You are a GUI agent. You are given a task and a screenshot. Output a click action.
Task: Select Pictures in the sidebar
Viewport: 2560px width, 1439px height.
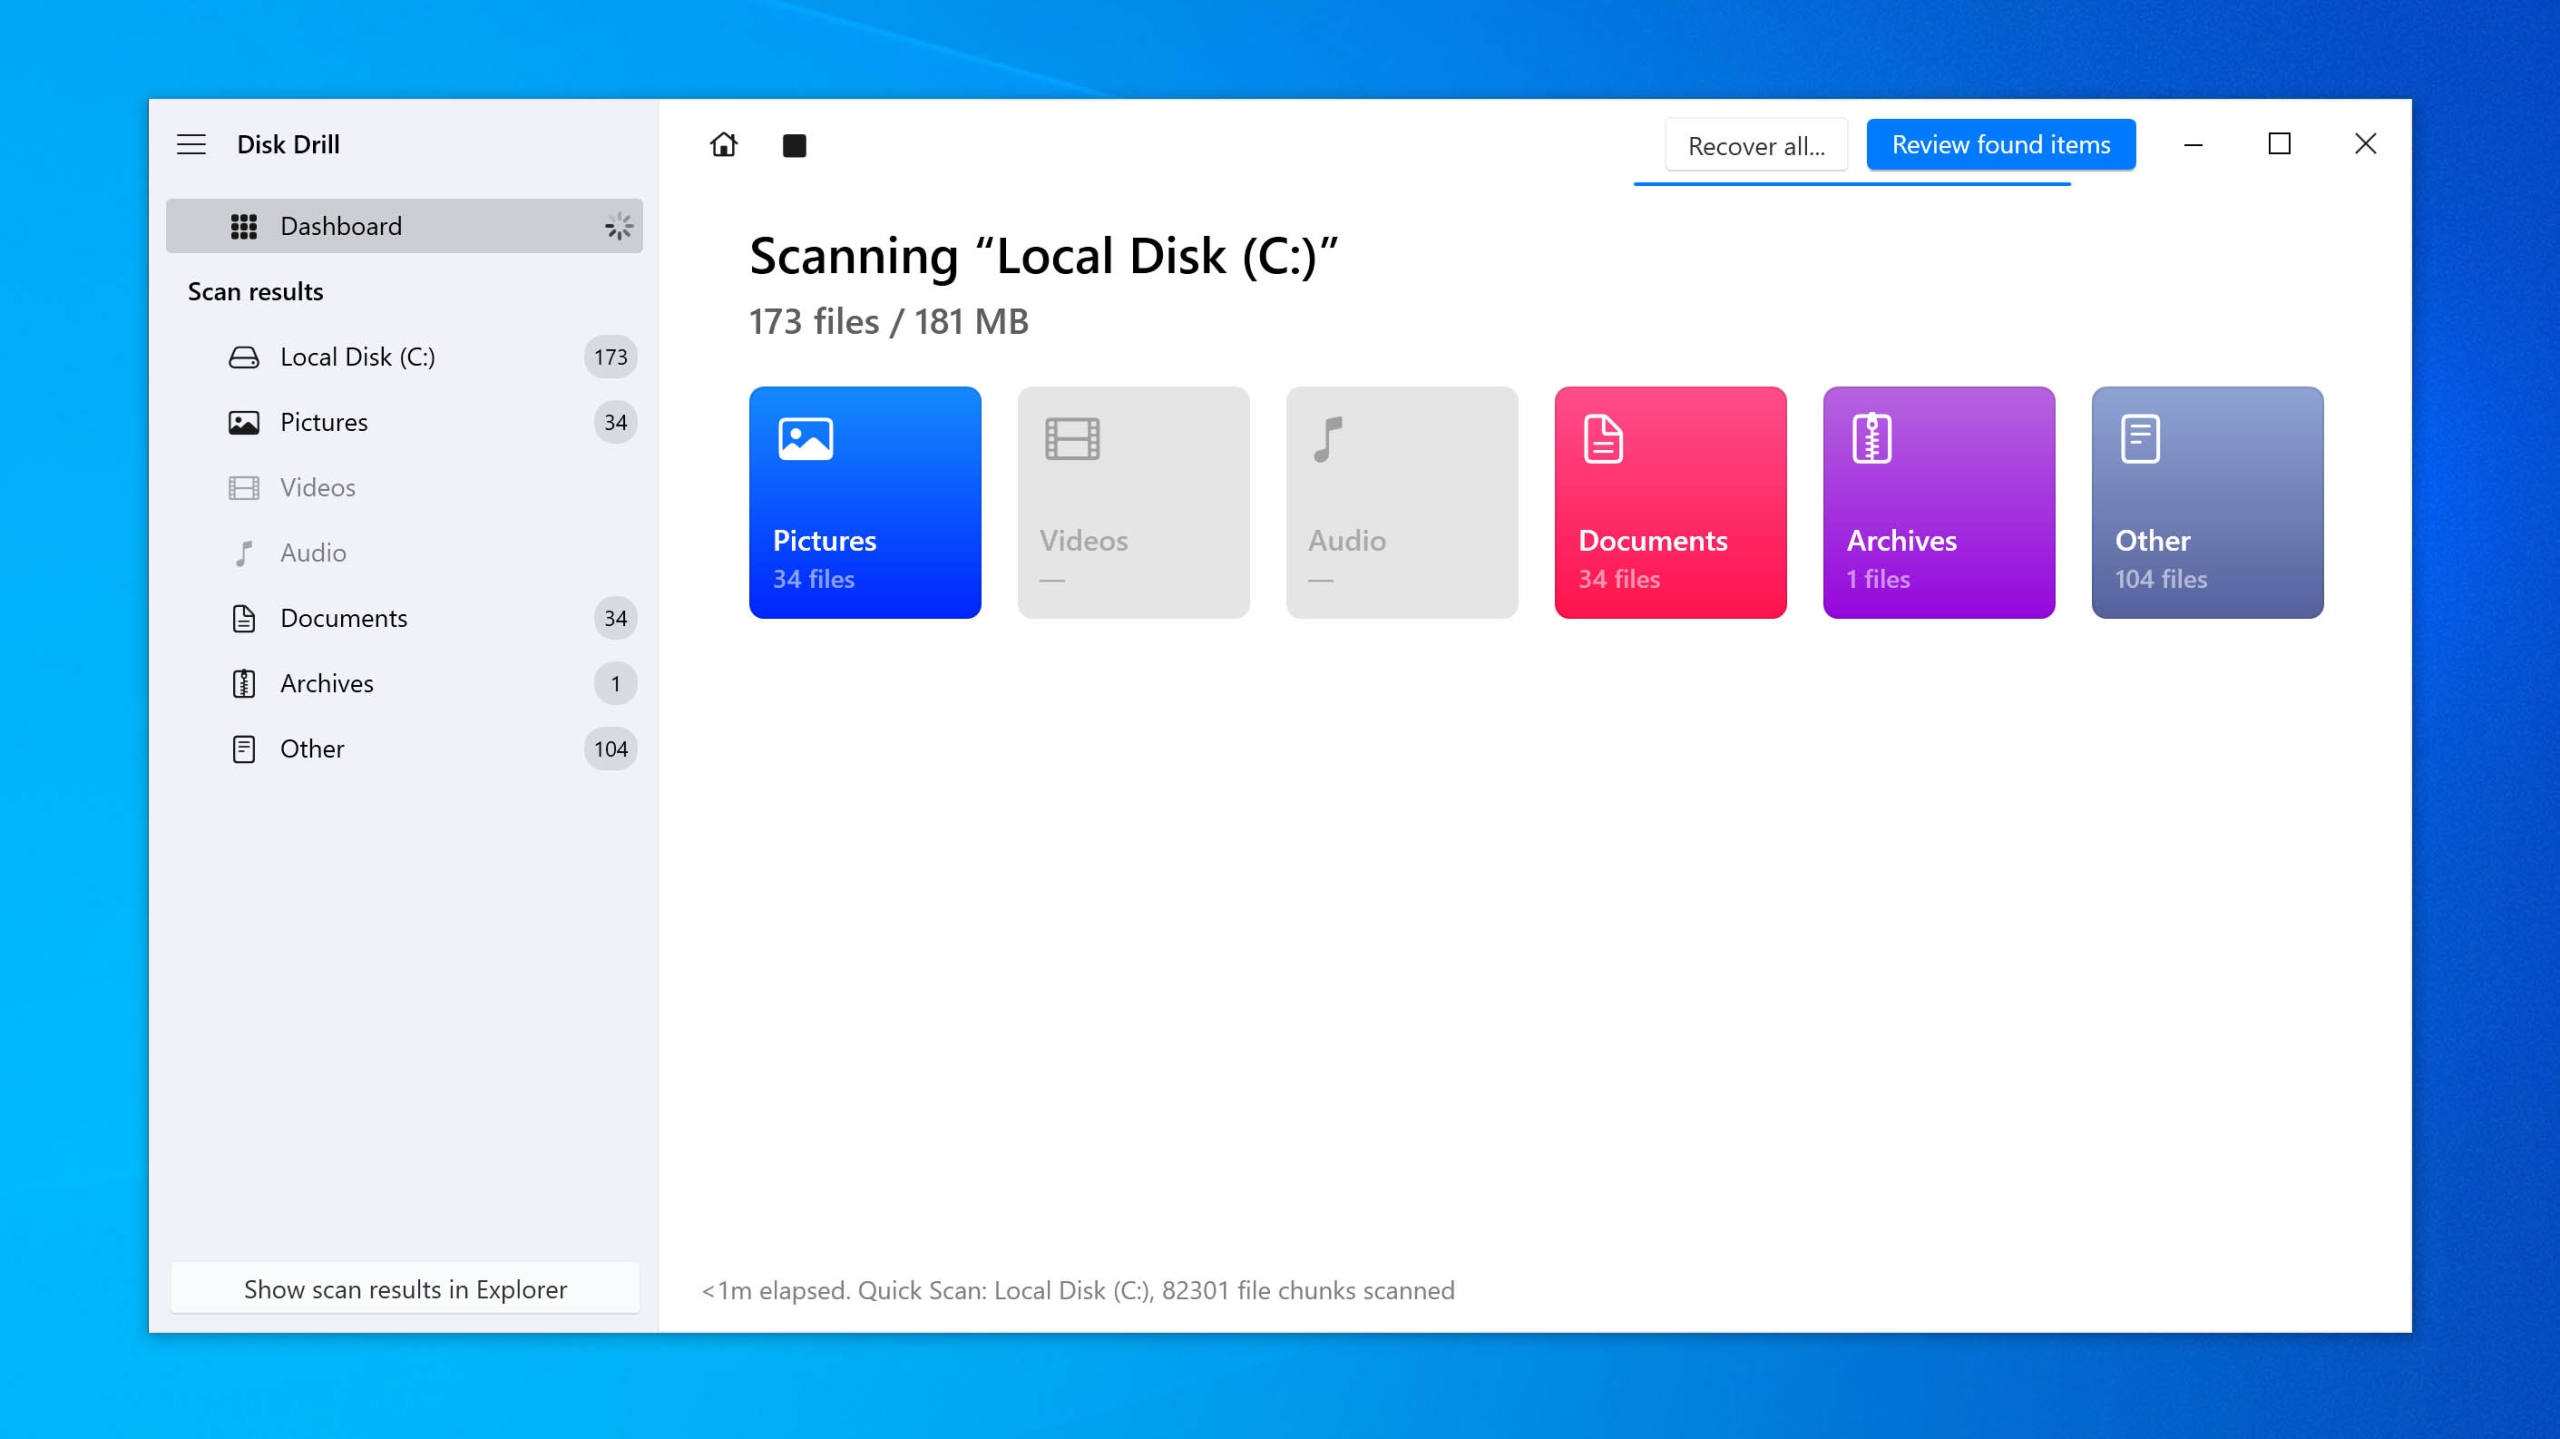click(x=404, y=422)
